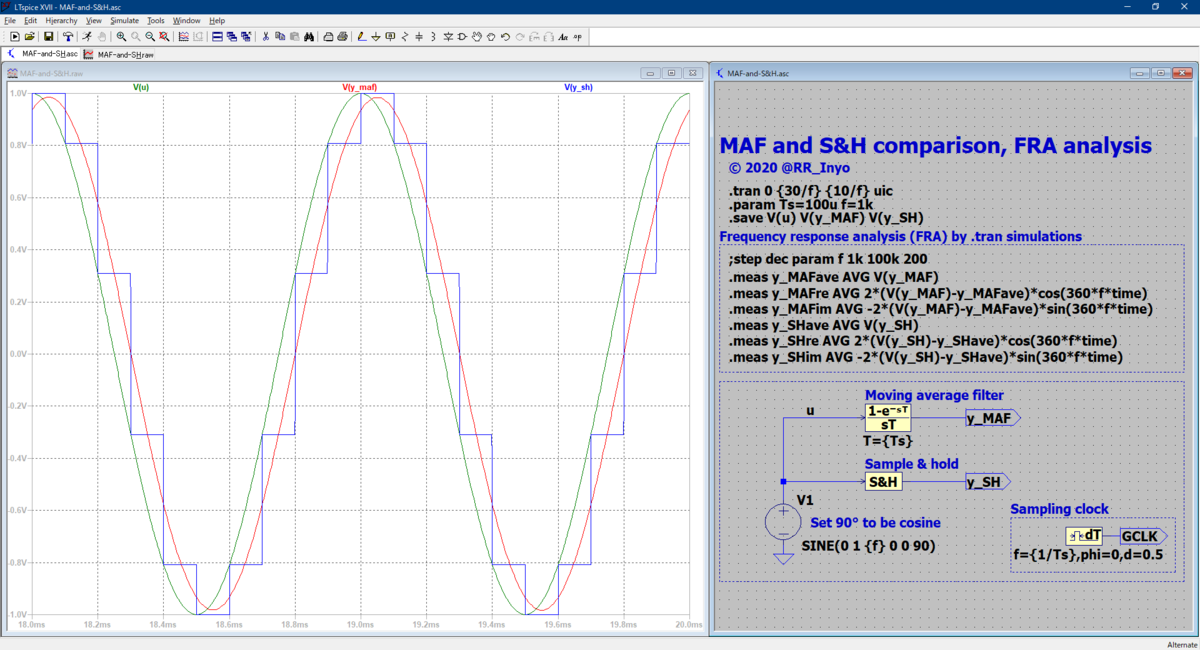1200x650 pixels.
Task: Click the V(y_sh) trace label
Action: point(578,87)
